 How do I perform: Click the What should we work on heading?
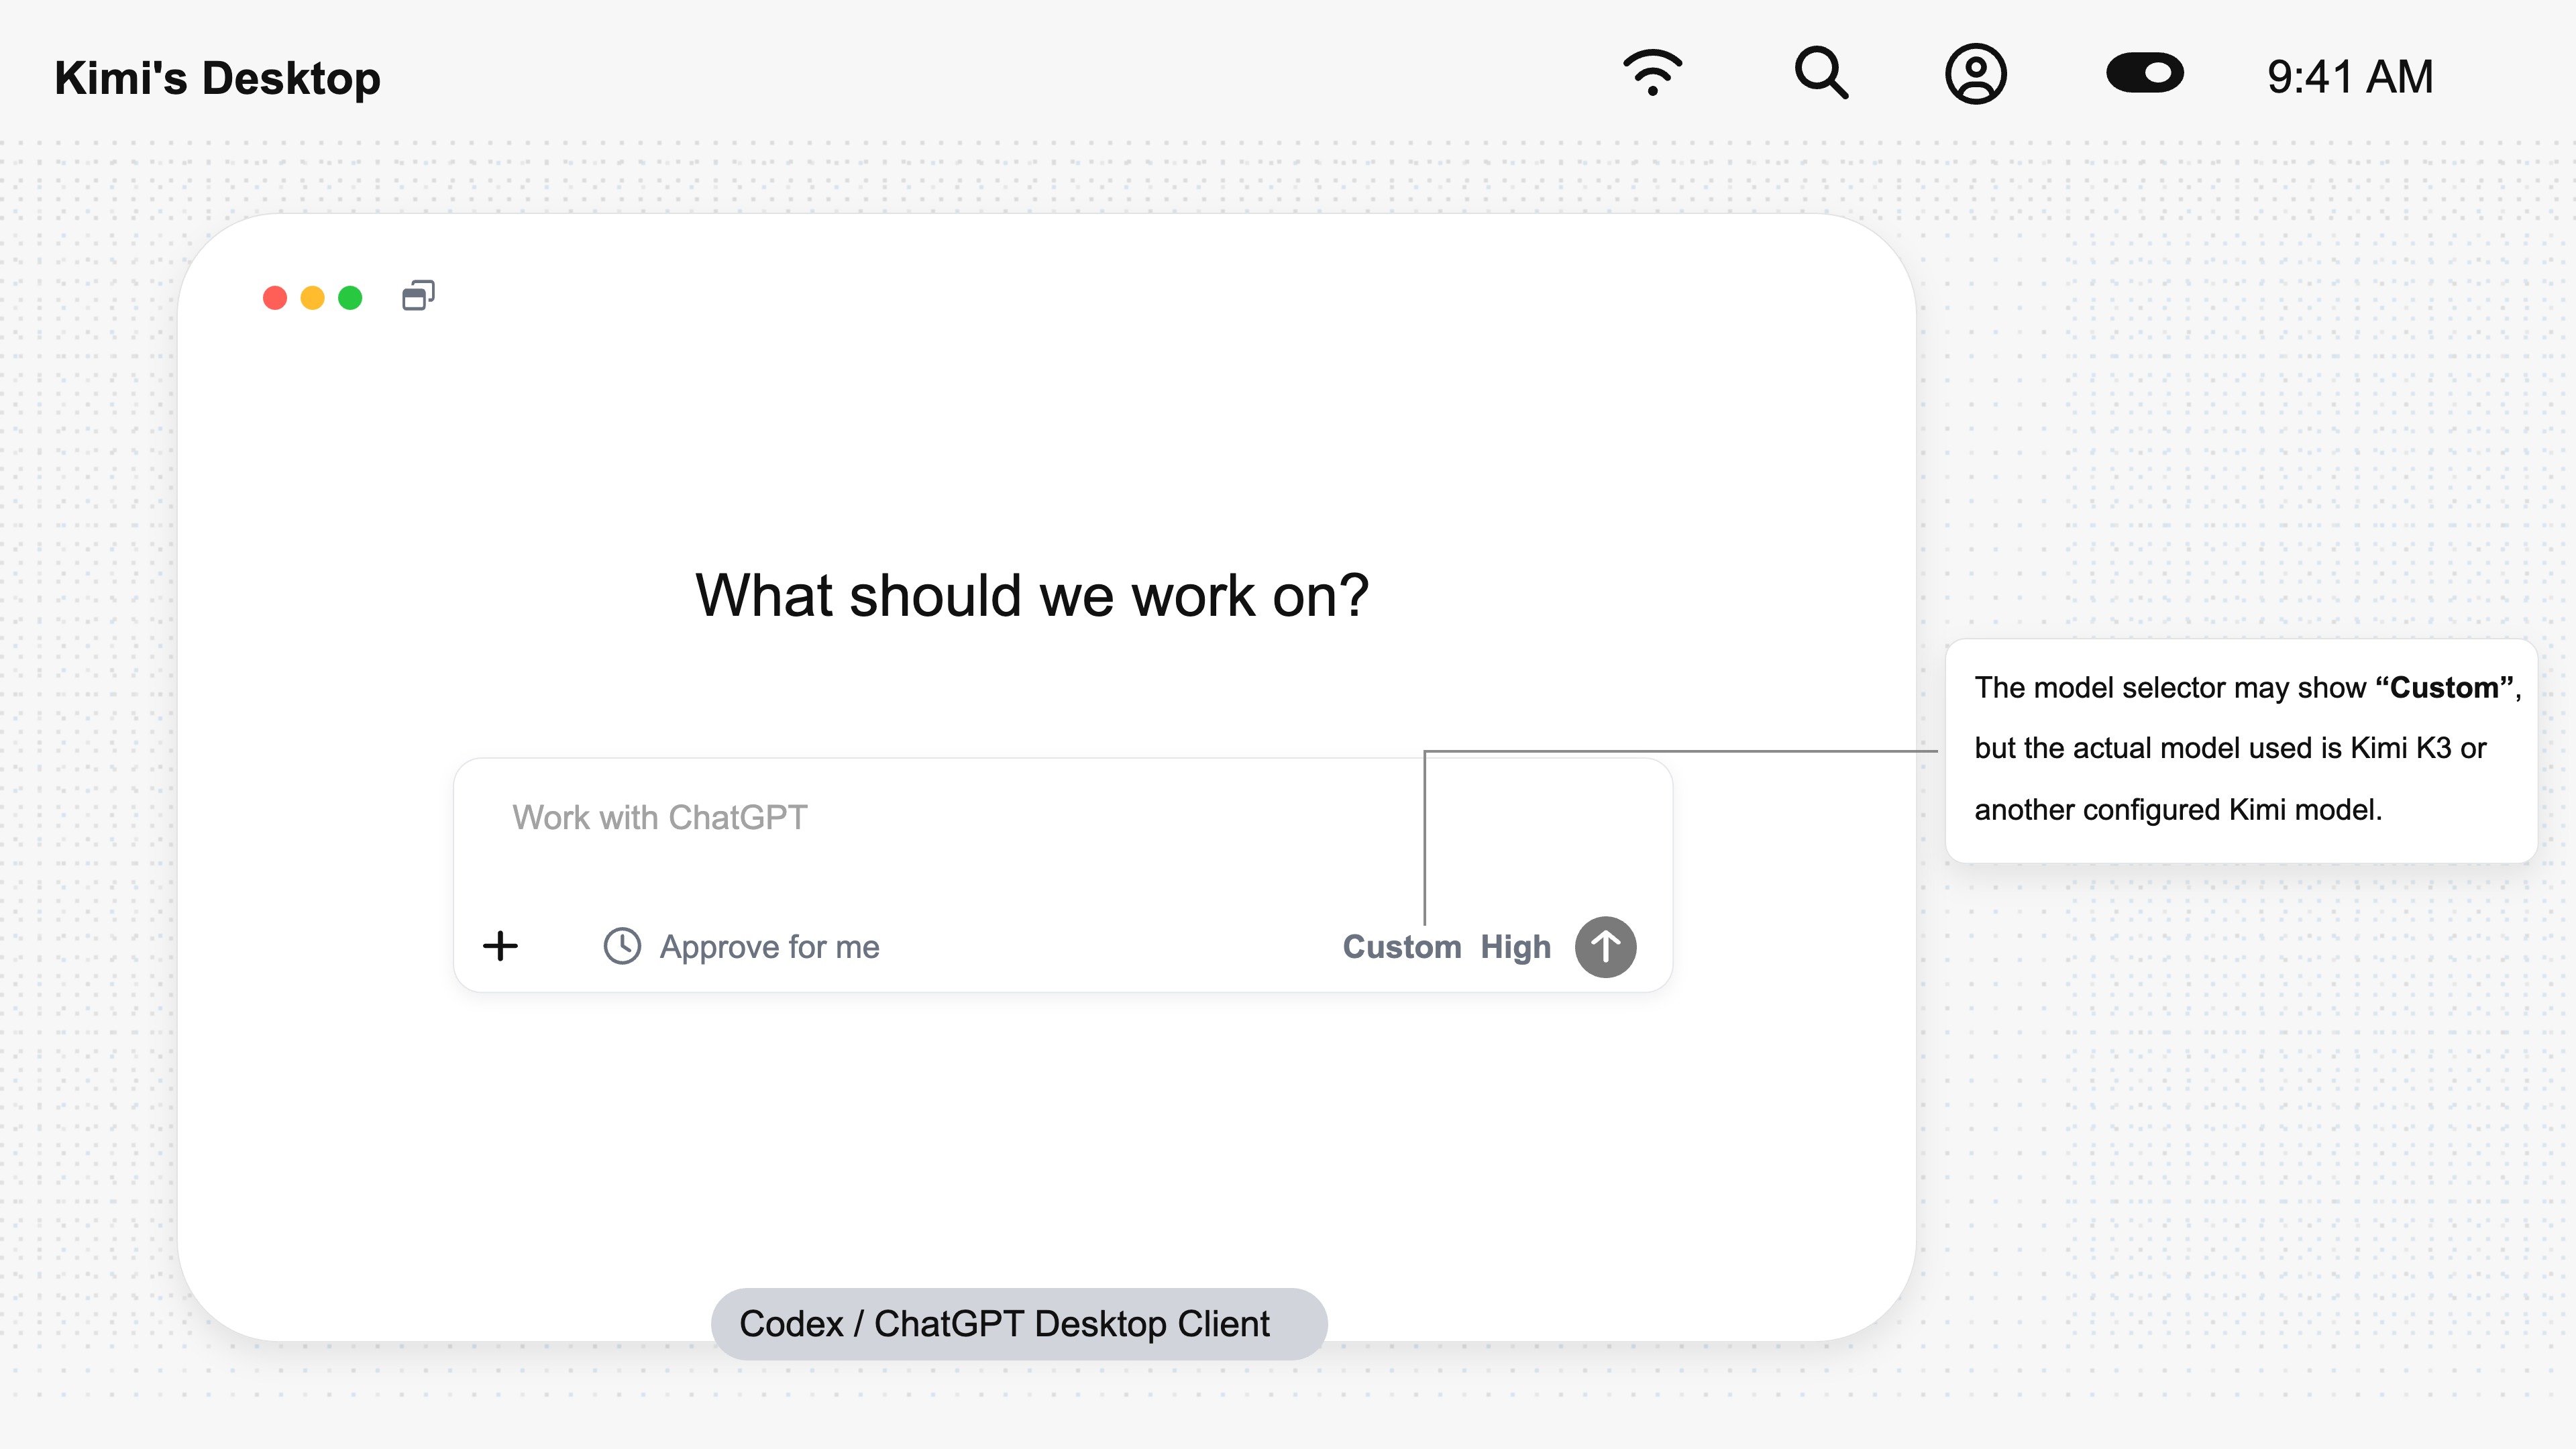pyautogui.click(x=1032, y=596)
